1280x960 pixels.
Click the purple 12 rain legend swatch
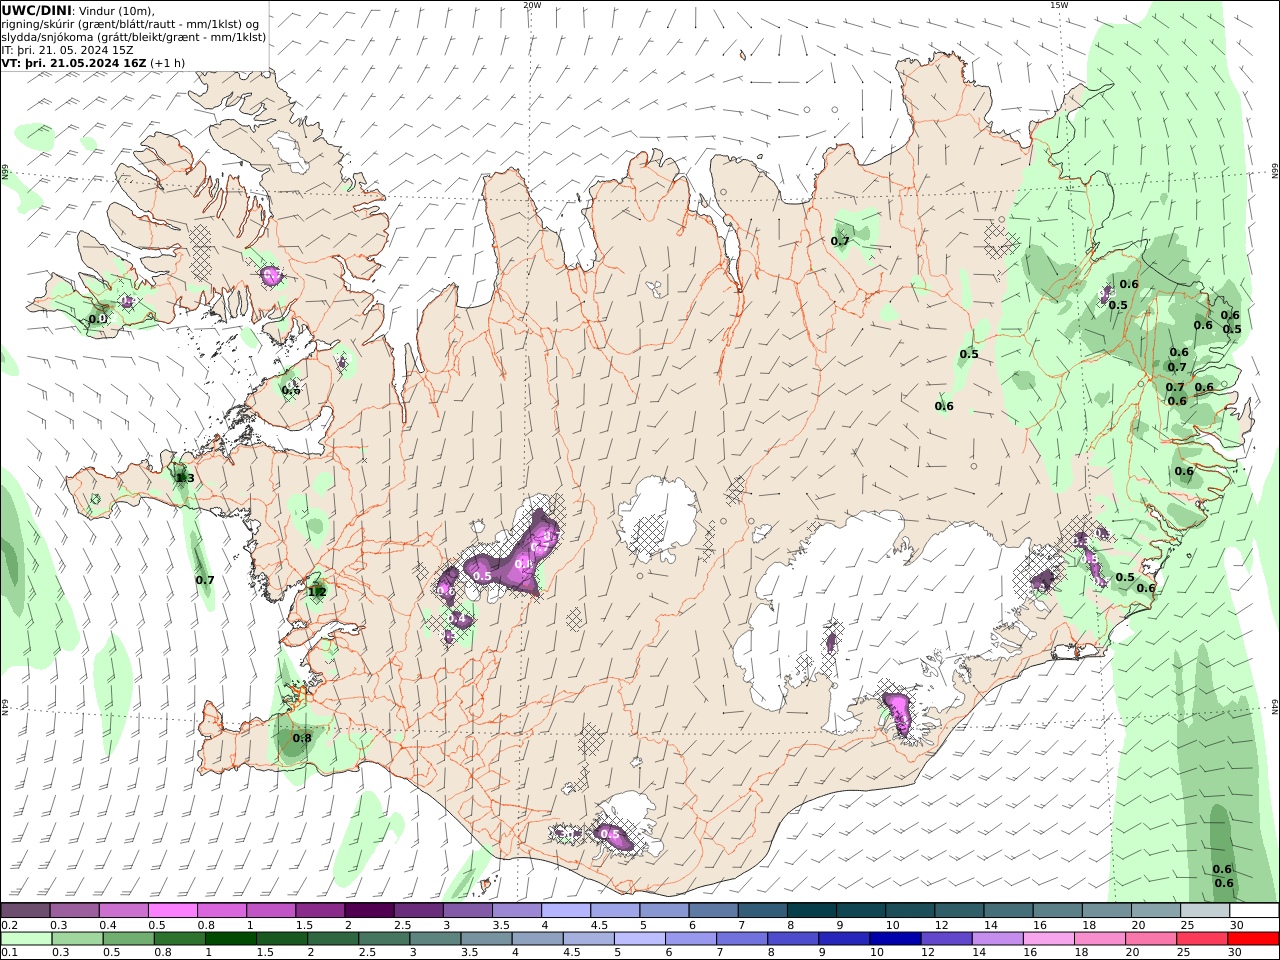[x=946, y=939]
